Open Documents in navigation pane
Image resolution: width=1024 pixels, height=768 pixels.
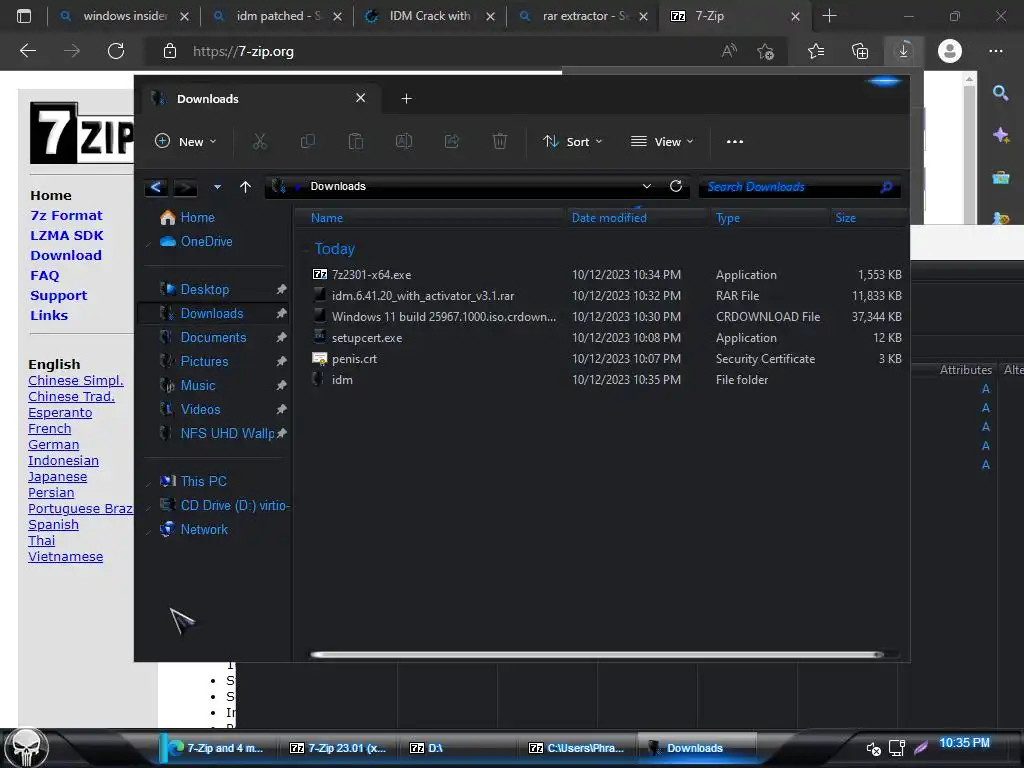(213, 338)
